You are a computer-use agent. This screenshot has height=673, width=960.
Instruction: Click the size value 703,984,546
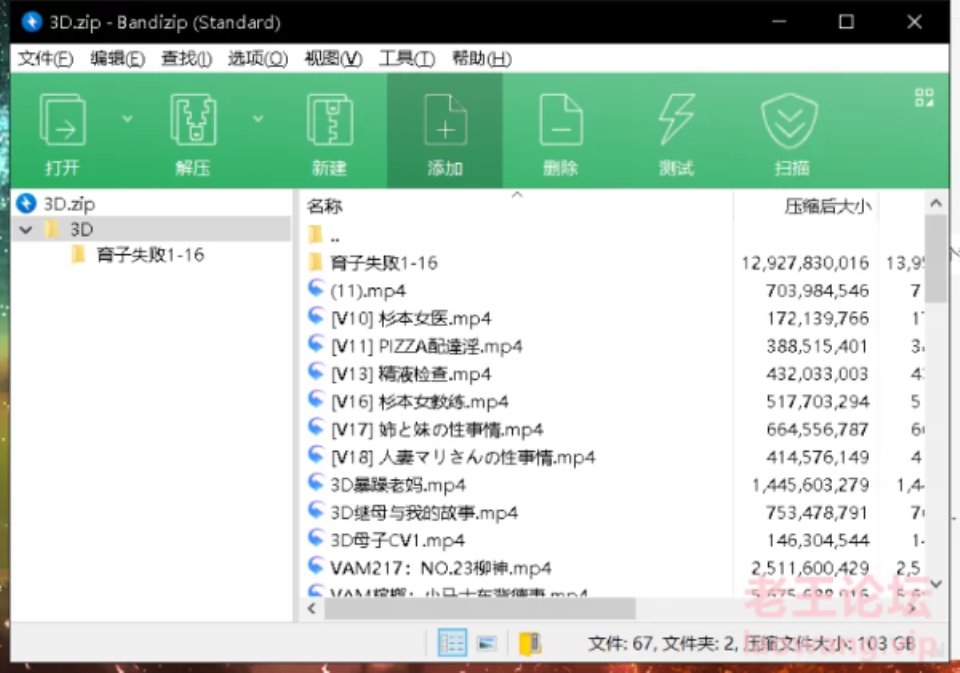point(817,290)
